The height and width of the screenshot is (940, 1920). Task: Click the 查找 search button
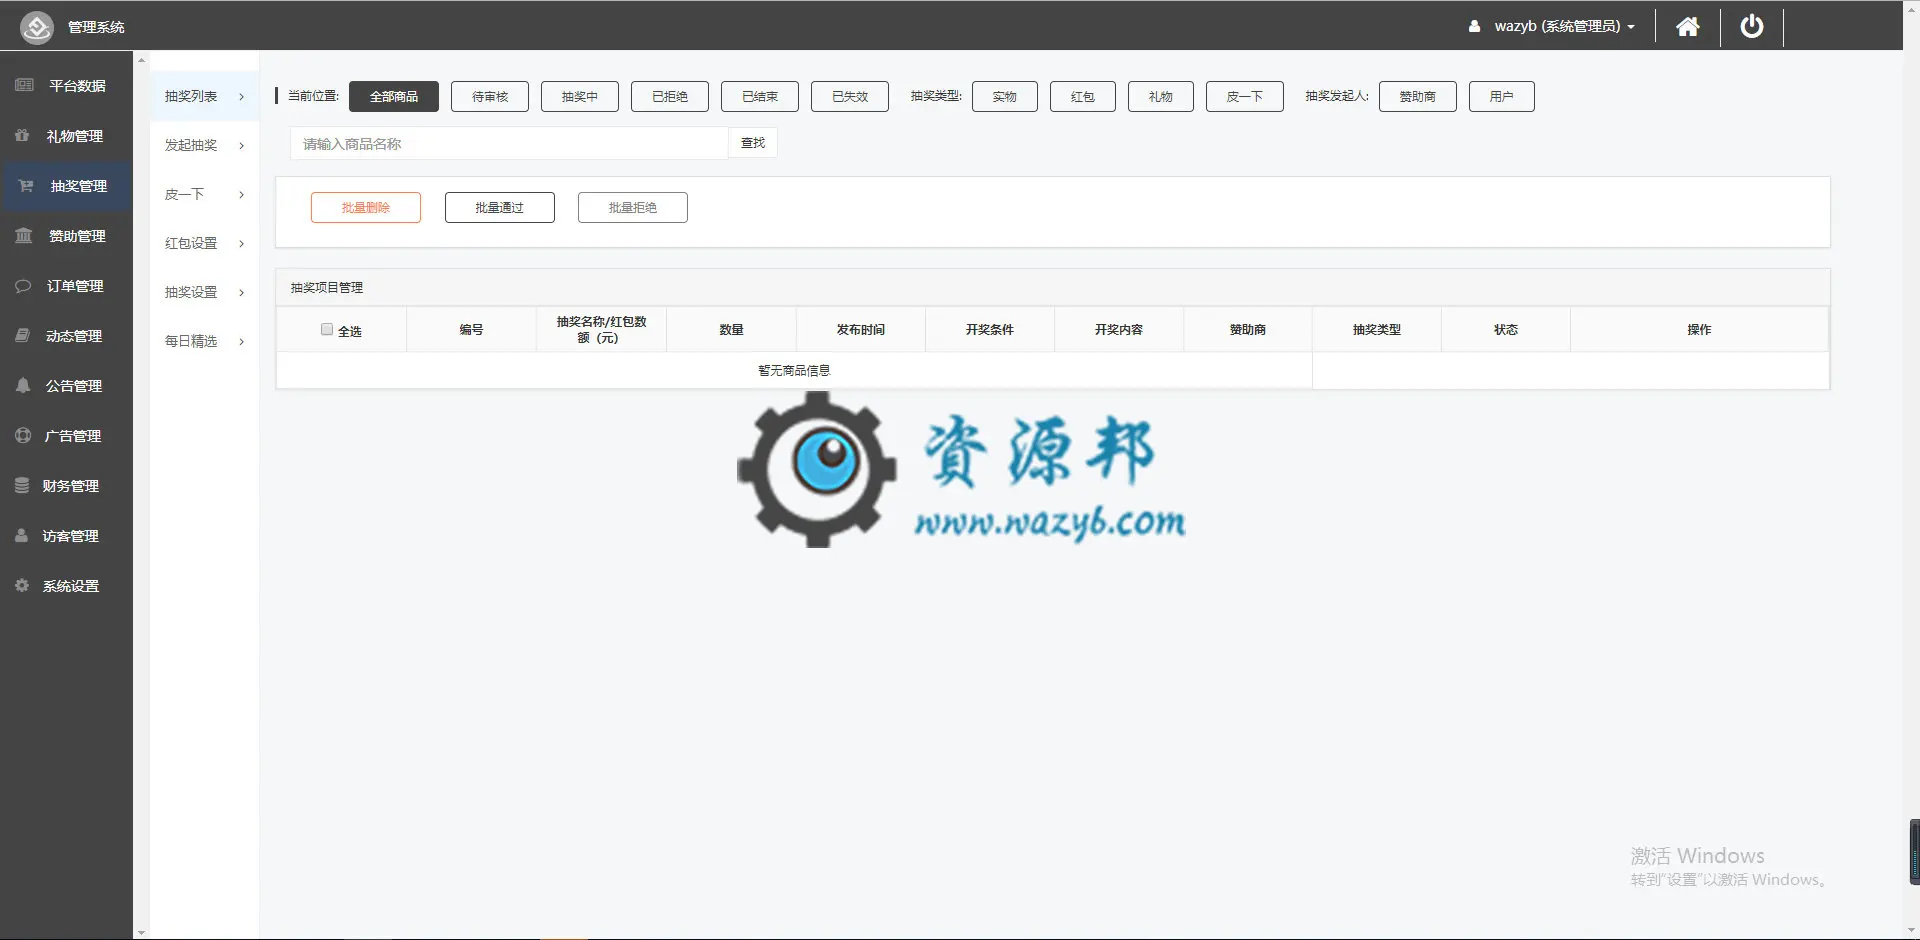(753, 143)
